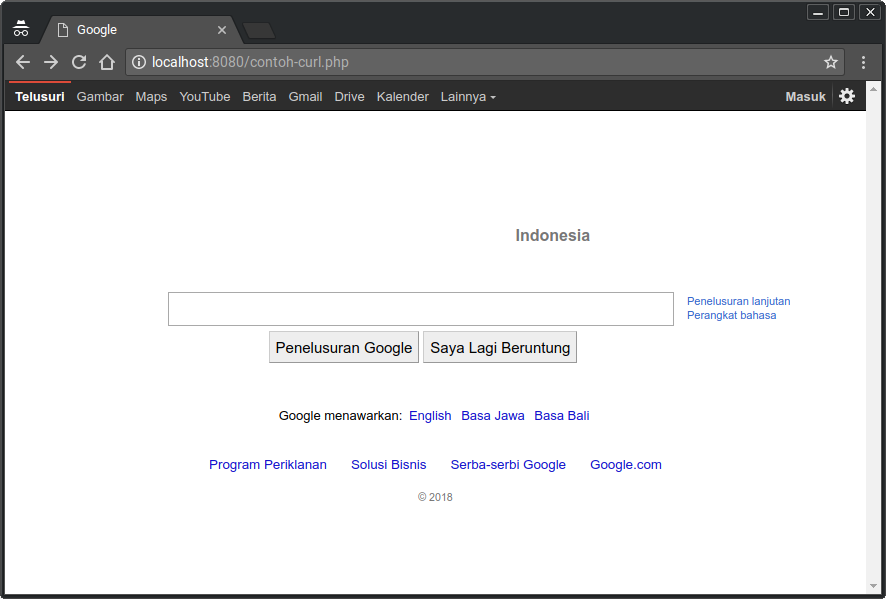Expand the Lainnya navigation dropdown
Image resolution: width=886 pixels, height=599 pixels.
467,96
